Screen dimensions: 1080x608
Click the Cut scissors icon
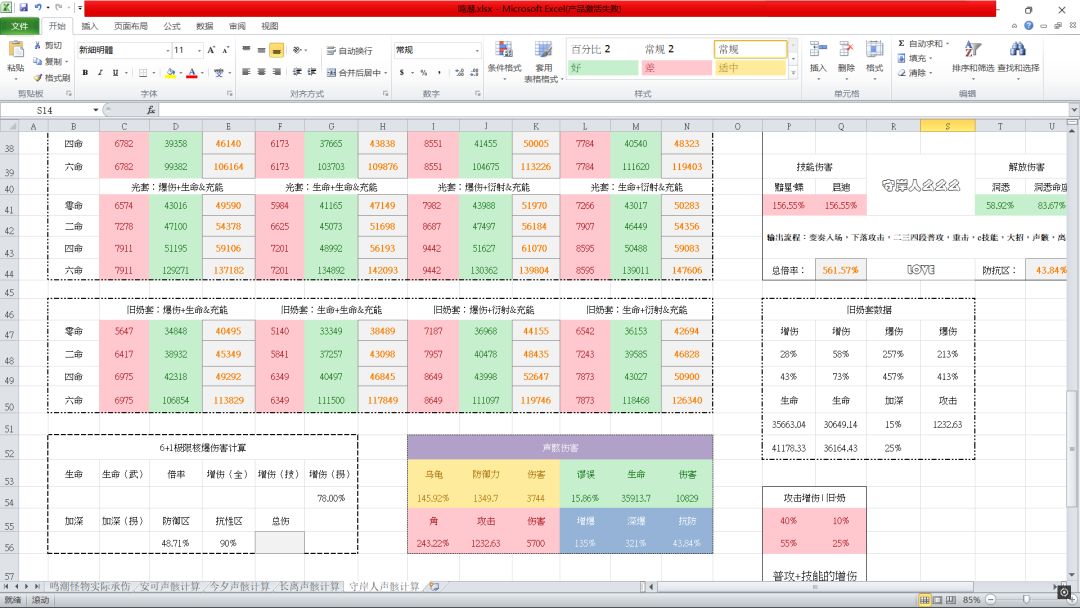click(x=37, y=45)
